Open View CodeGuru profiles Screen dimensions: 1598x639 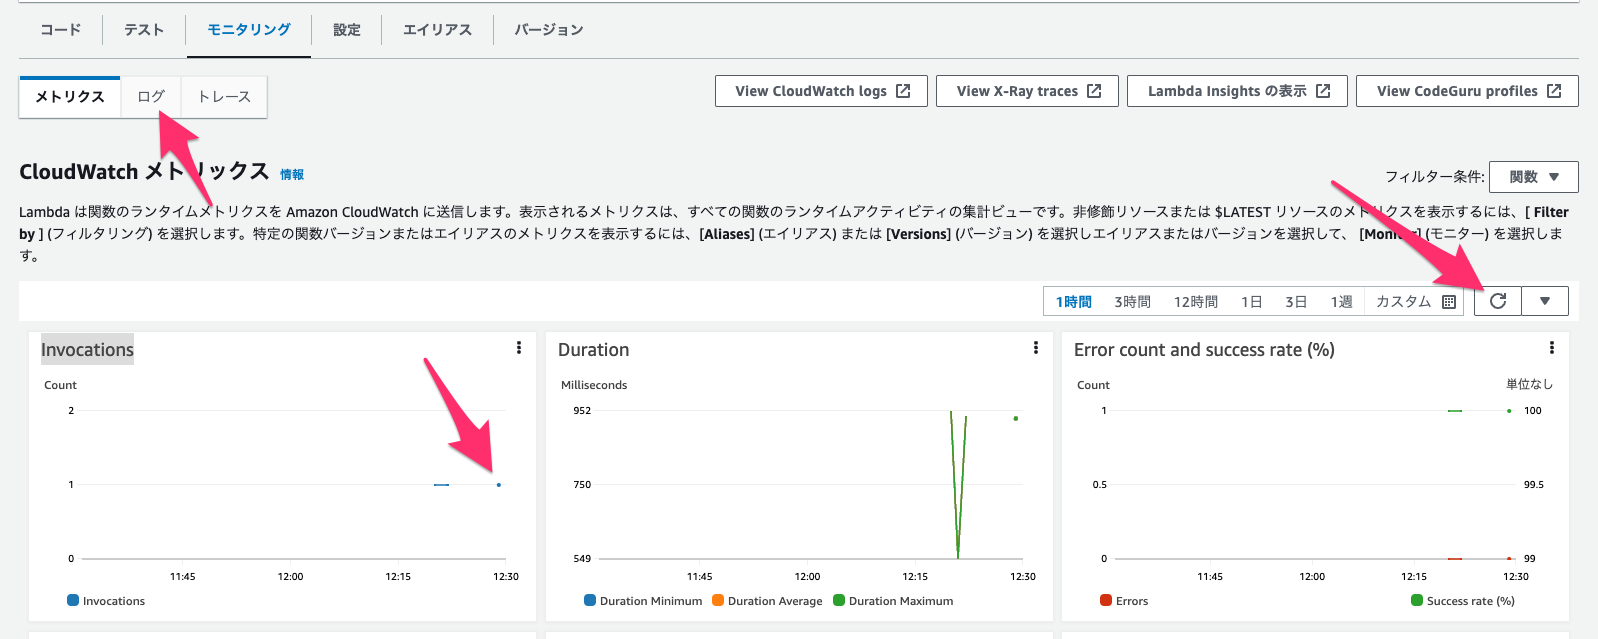(1467, 91)
